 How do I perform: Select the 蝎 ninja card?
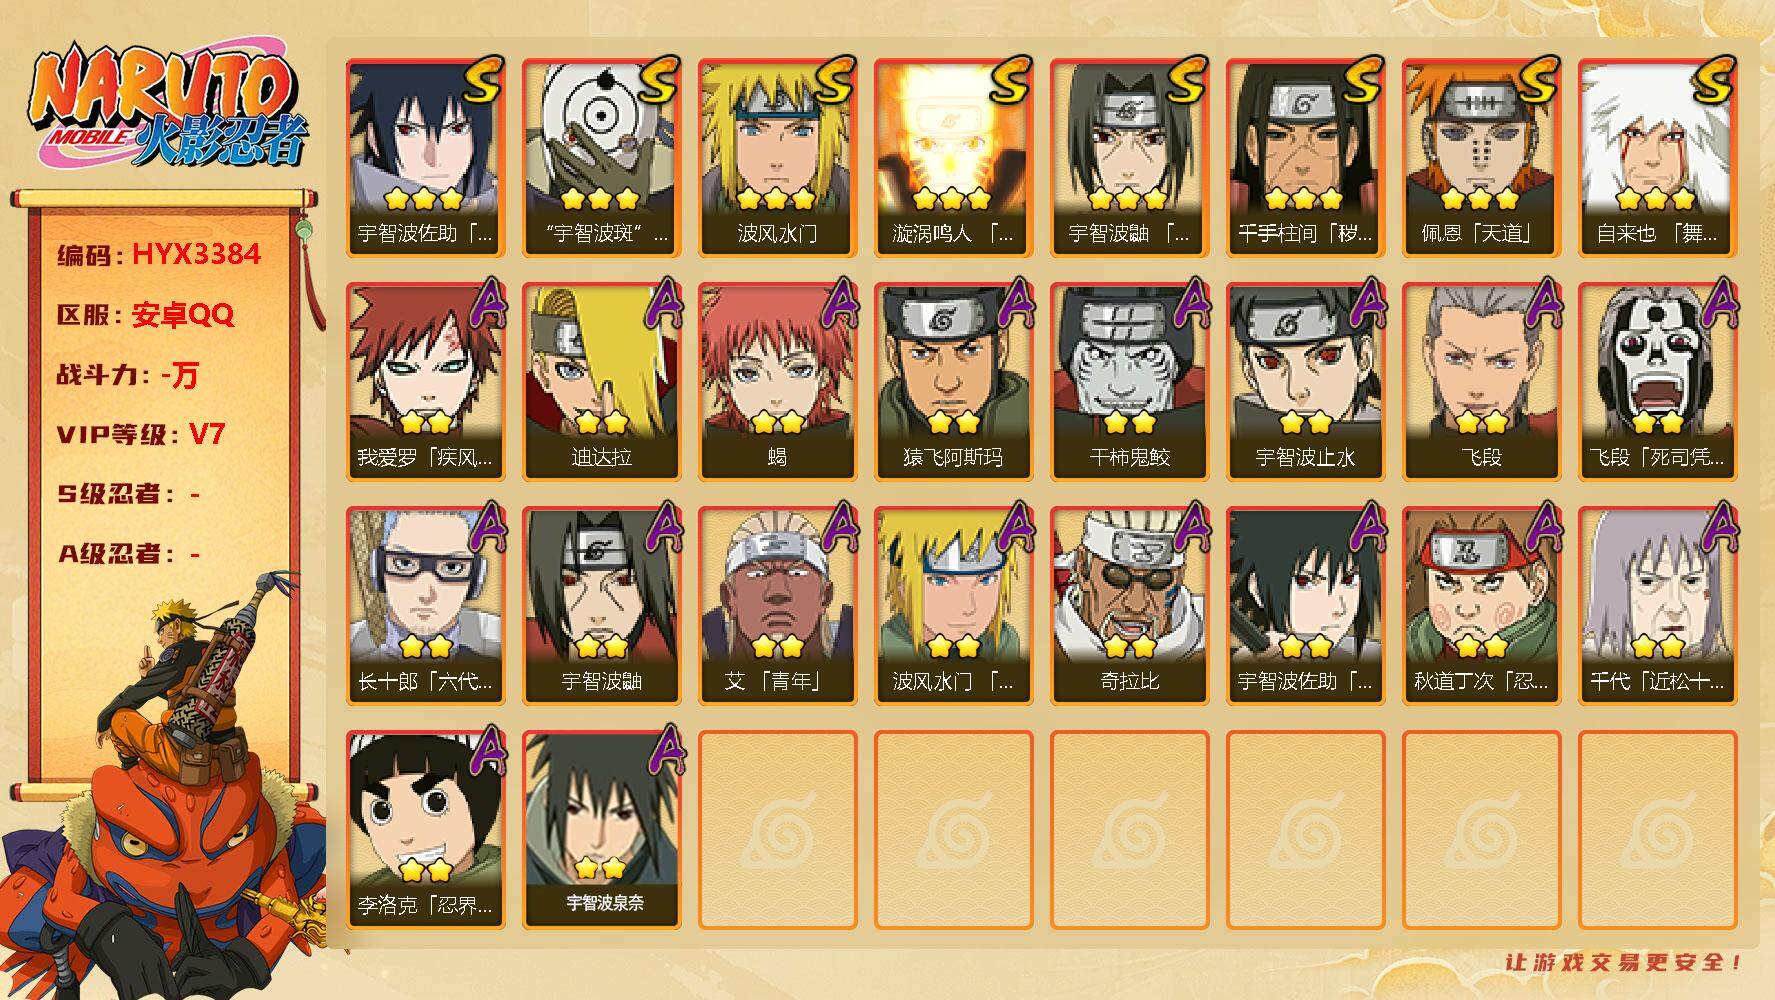click(x=777, y=382)
